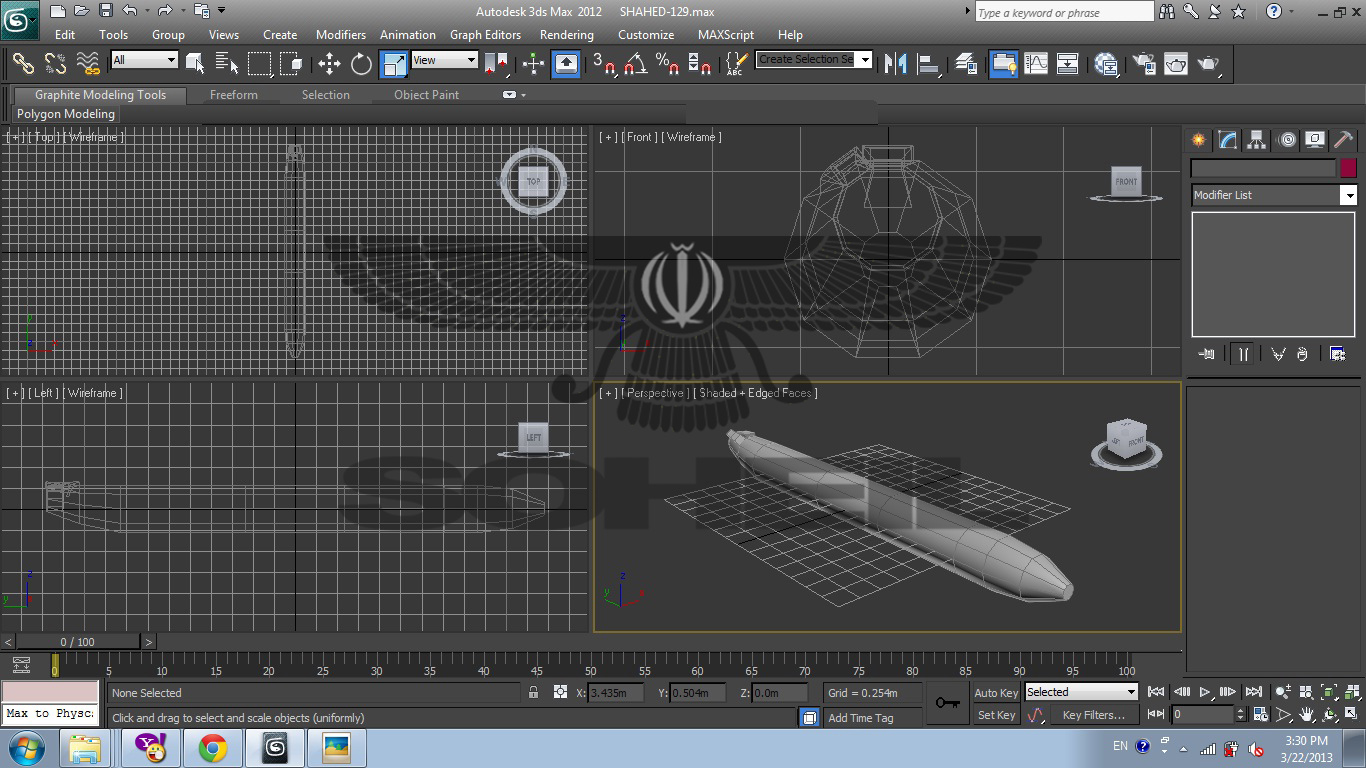
Task: Open the ribbon display options dropdown
Action: tap(513, 95)
